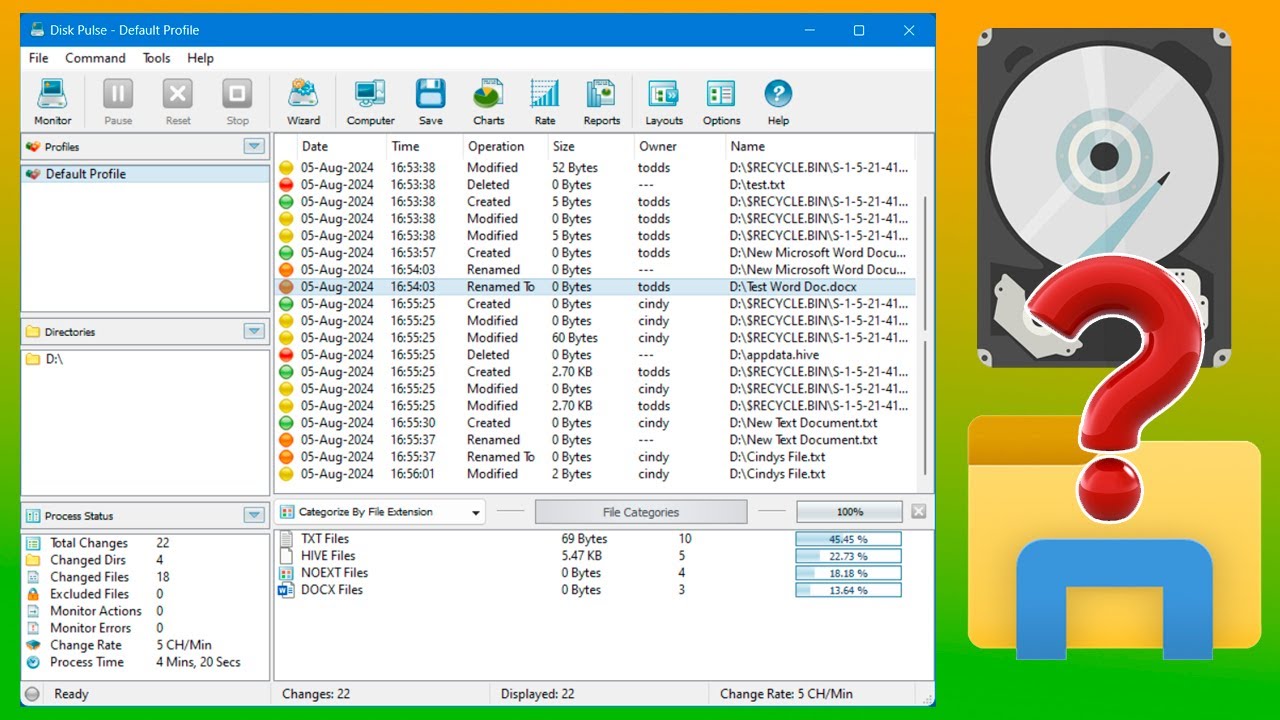
Task: Open the Options icon
Action: point(721,95)
